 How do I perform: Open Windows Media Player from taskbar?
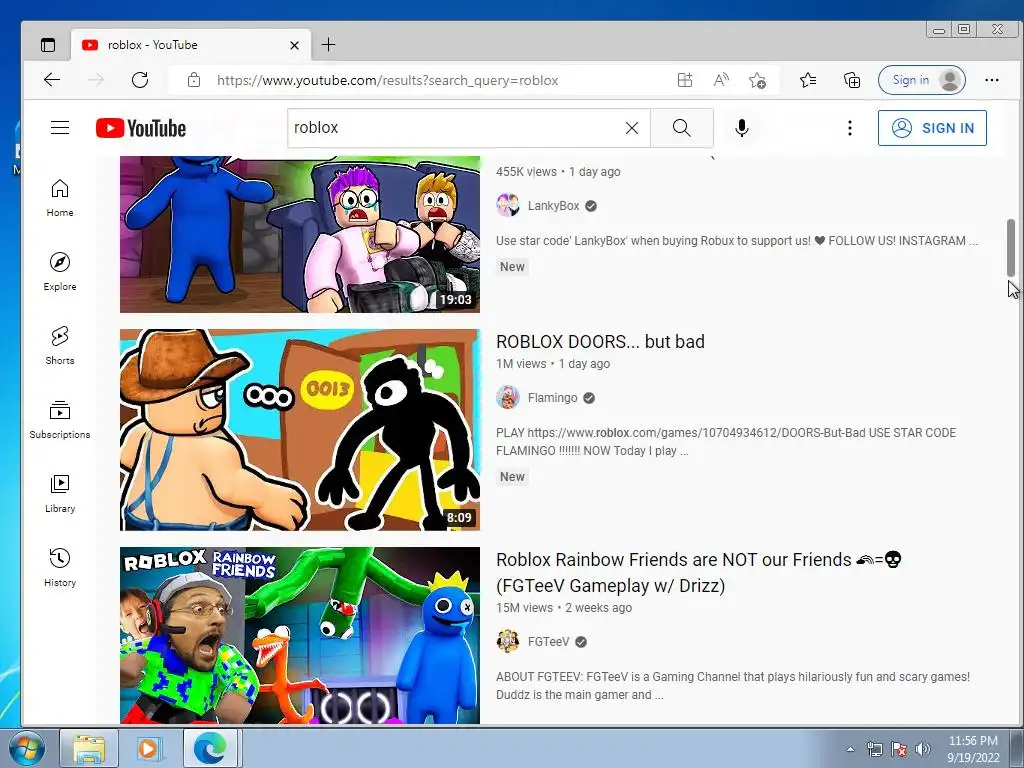point(150,748)
